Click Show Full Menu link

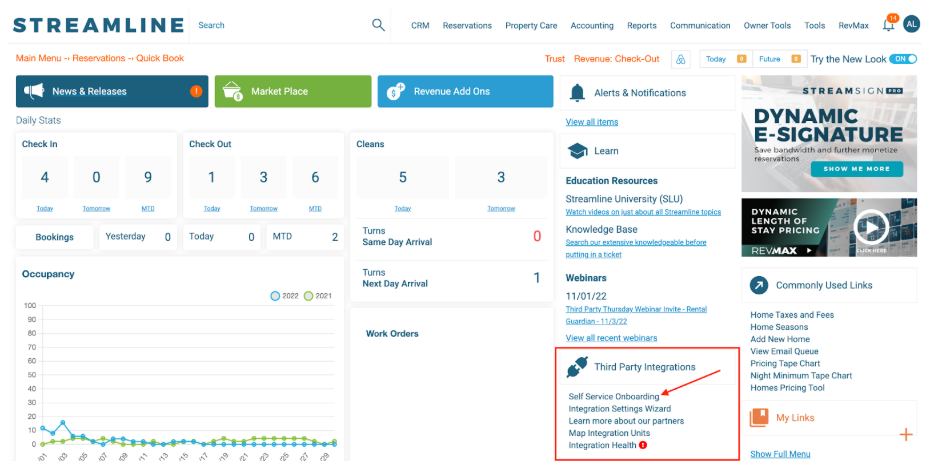tap(780, 454)
